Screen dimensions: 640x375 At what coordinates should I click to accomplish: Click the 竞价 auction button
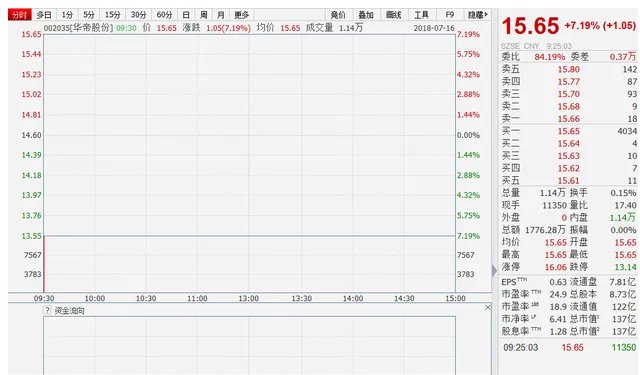click(x=338, y=15)
